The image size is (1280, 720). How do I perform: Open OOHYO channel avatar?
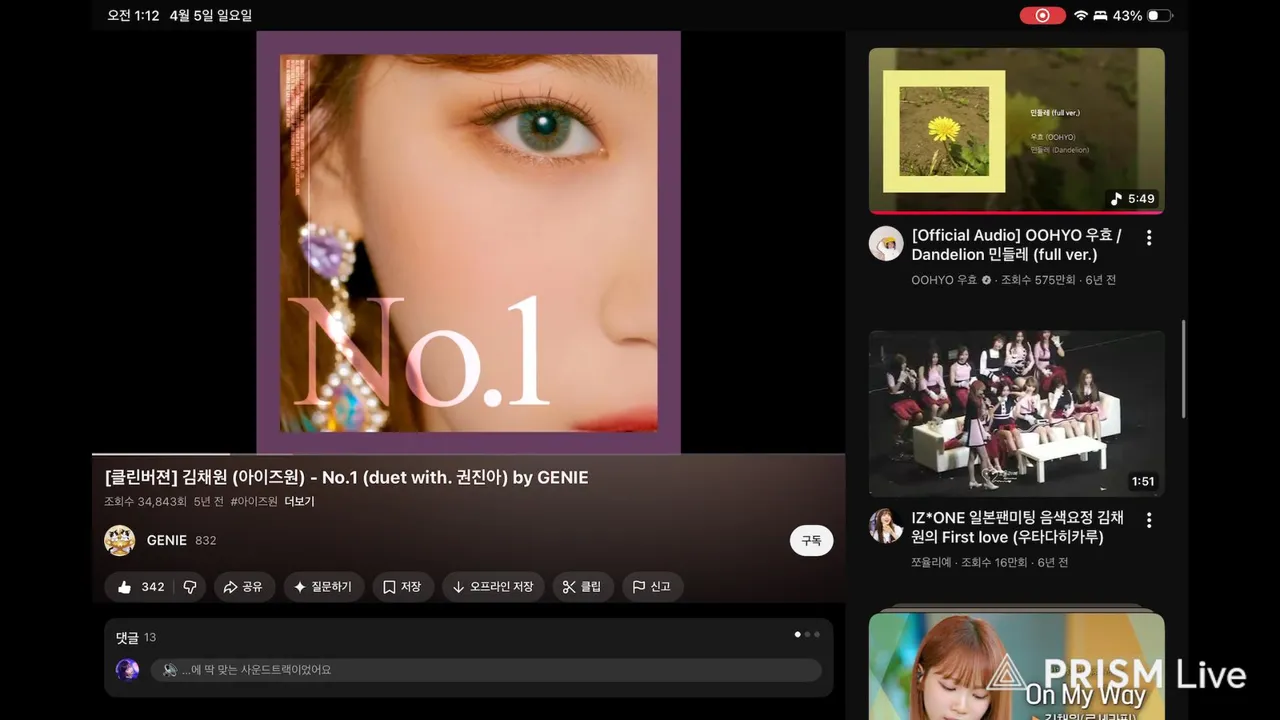886,243
